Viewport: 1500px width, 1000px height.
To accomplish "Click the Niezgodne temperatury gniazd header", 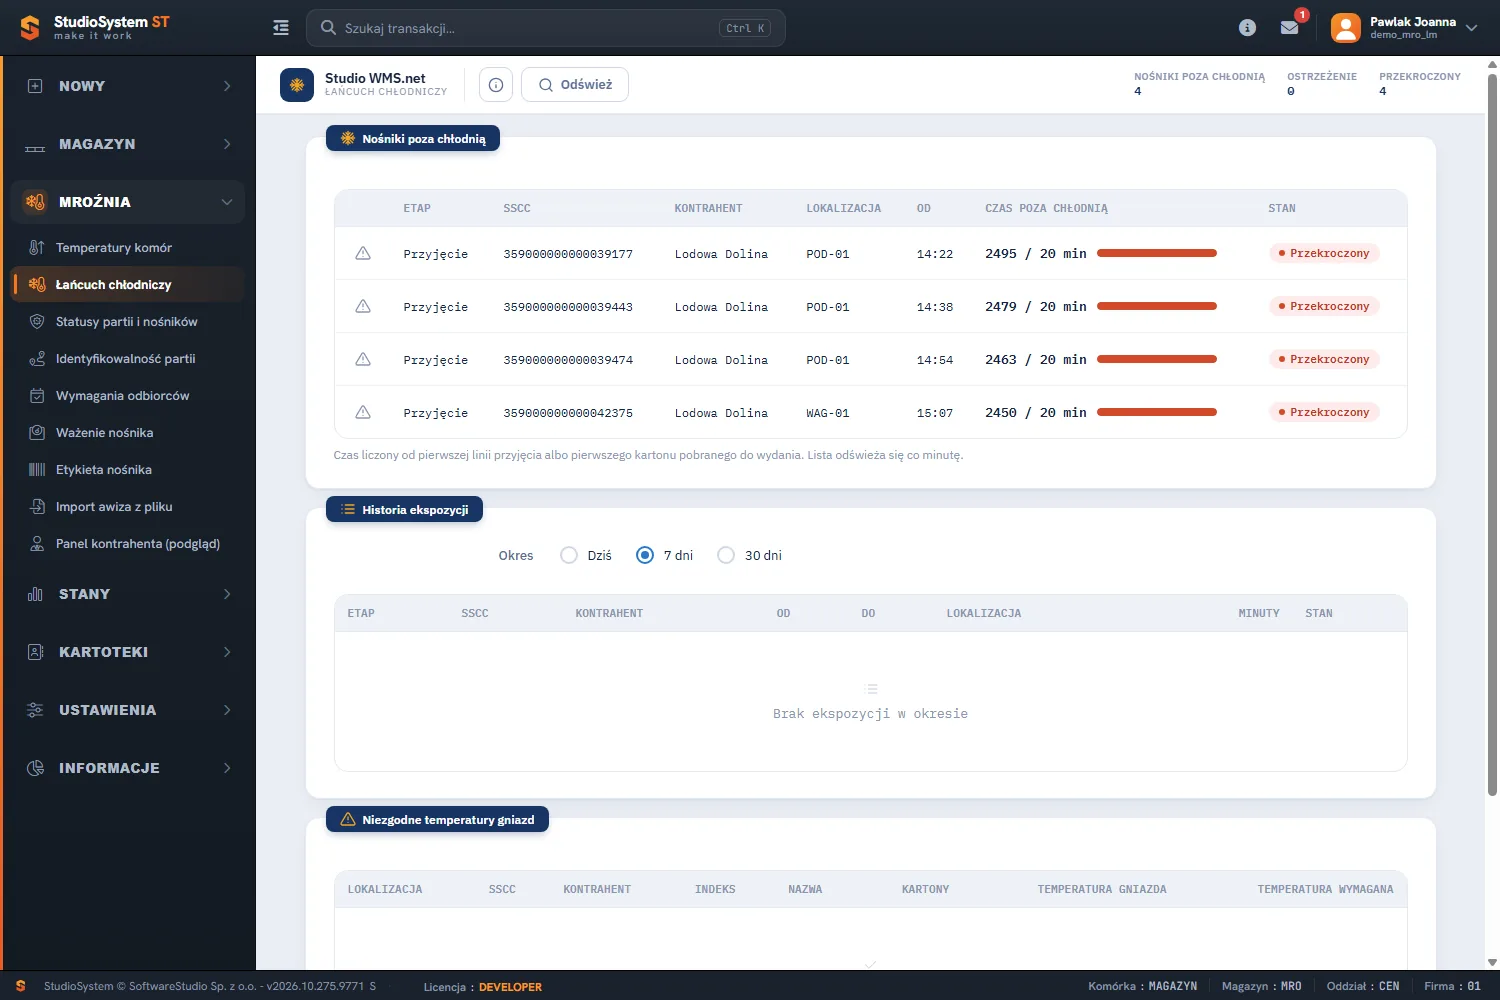I will click(437, 820).
